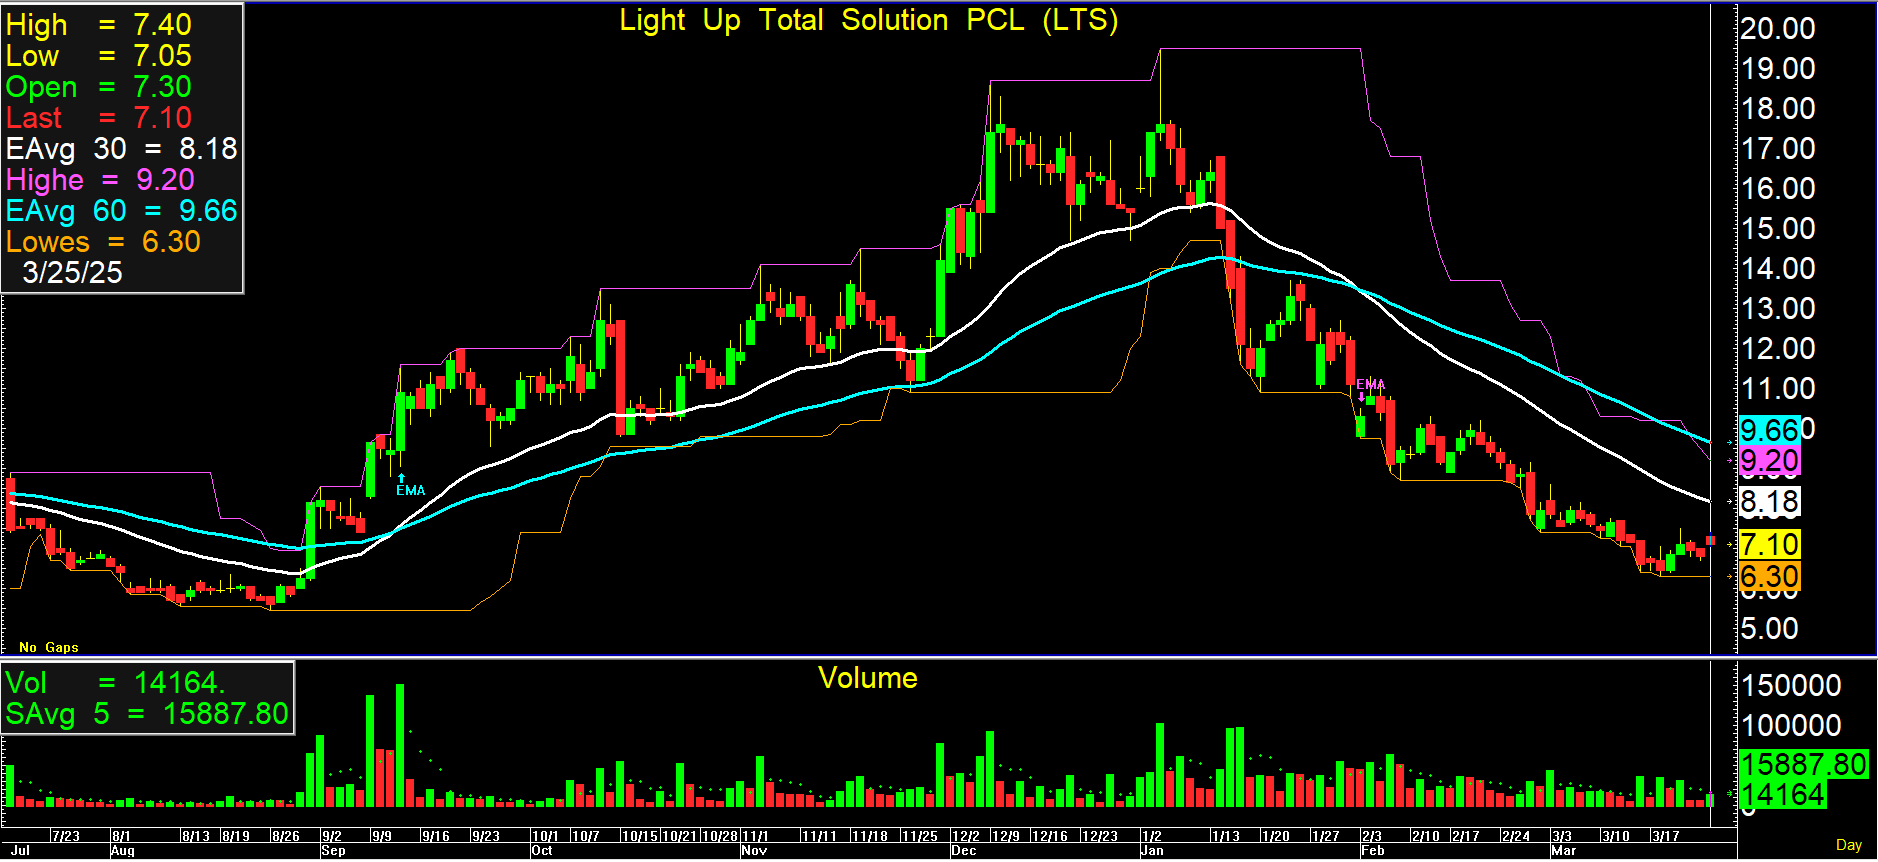1878x862 pixels.
Task: Click the Day timeframe label
Action: pos(1849,845)
